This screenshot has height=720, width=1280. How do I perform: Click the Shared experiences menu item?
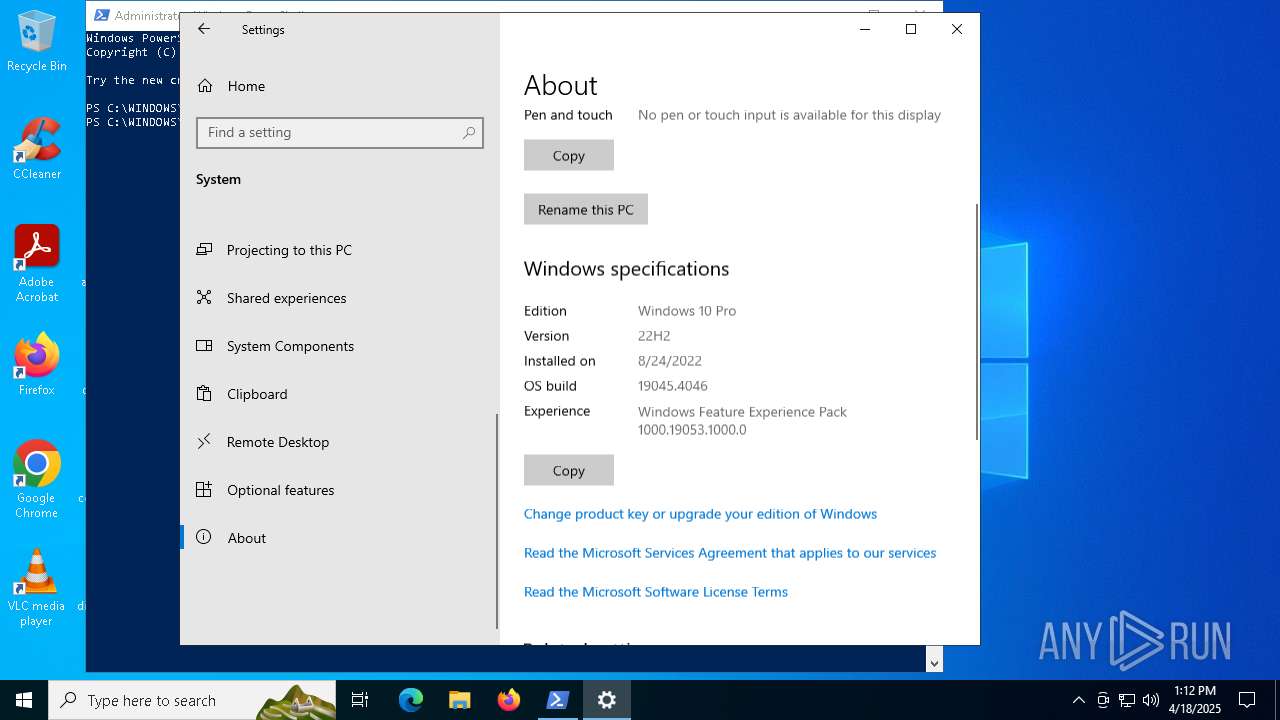pyautogui.click(x=338, y=298)
